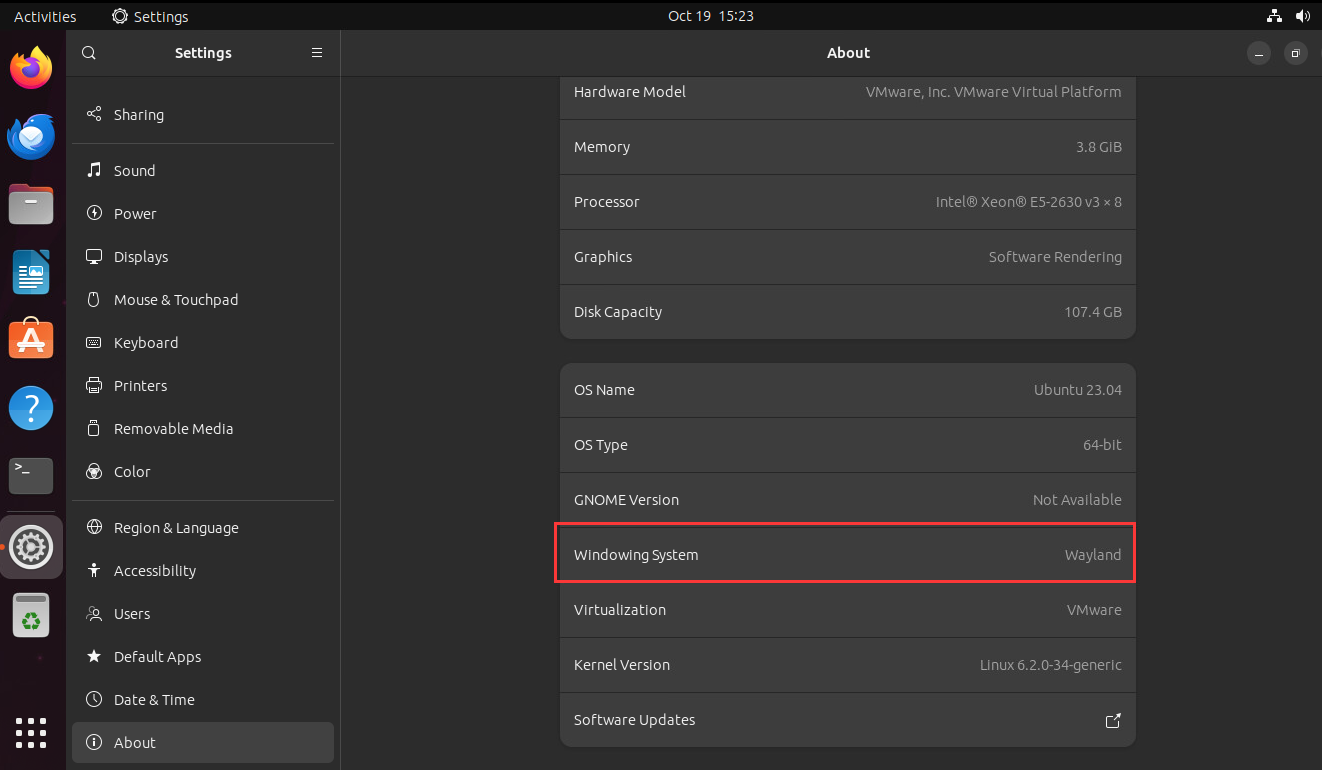Viewport: 1322px width, 770px height.
Task: Click the search icon in Settings header
Action: pyautogui.click(x=89, y=53)
